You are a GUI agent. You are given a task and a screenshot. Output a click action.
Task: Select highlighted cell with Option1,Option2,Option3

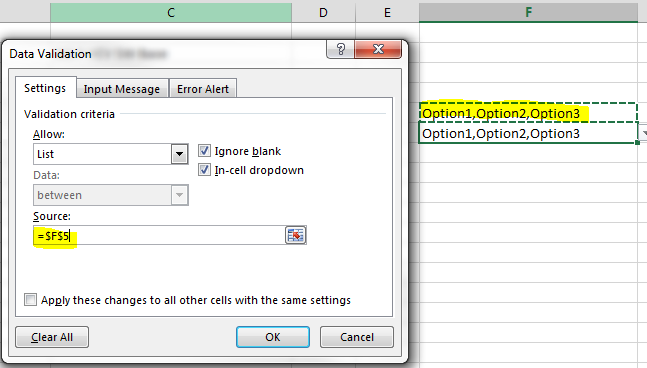tap(529, 113)
